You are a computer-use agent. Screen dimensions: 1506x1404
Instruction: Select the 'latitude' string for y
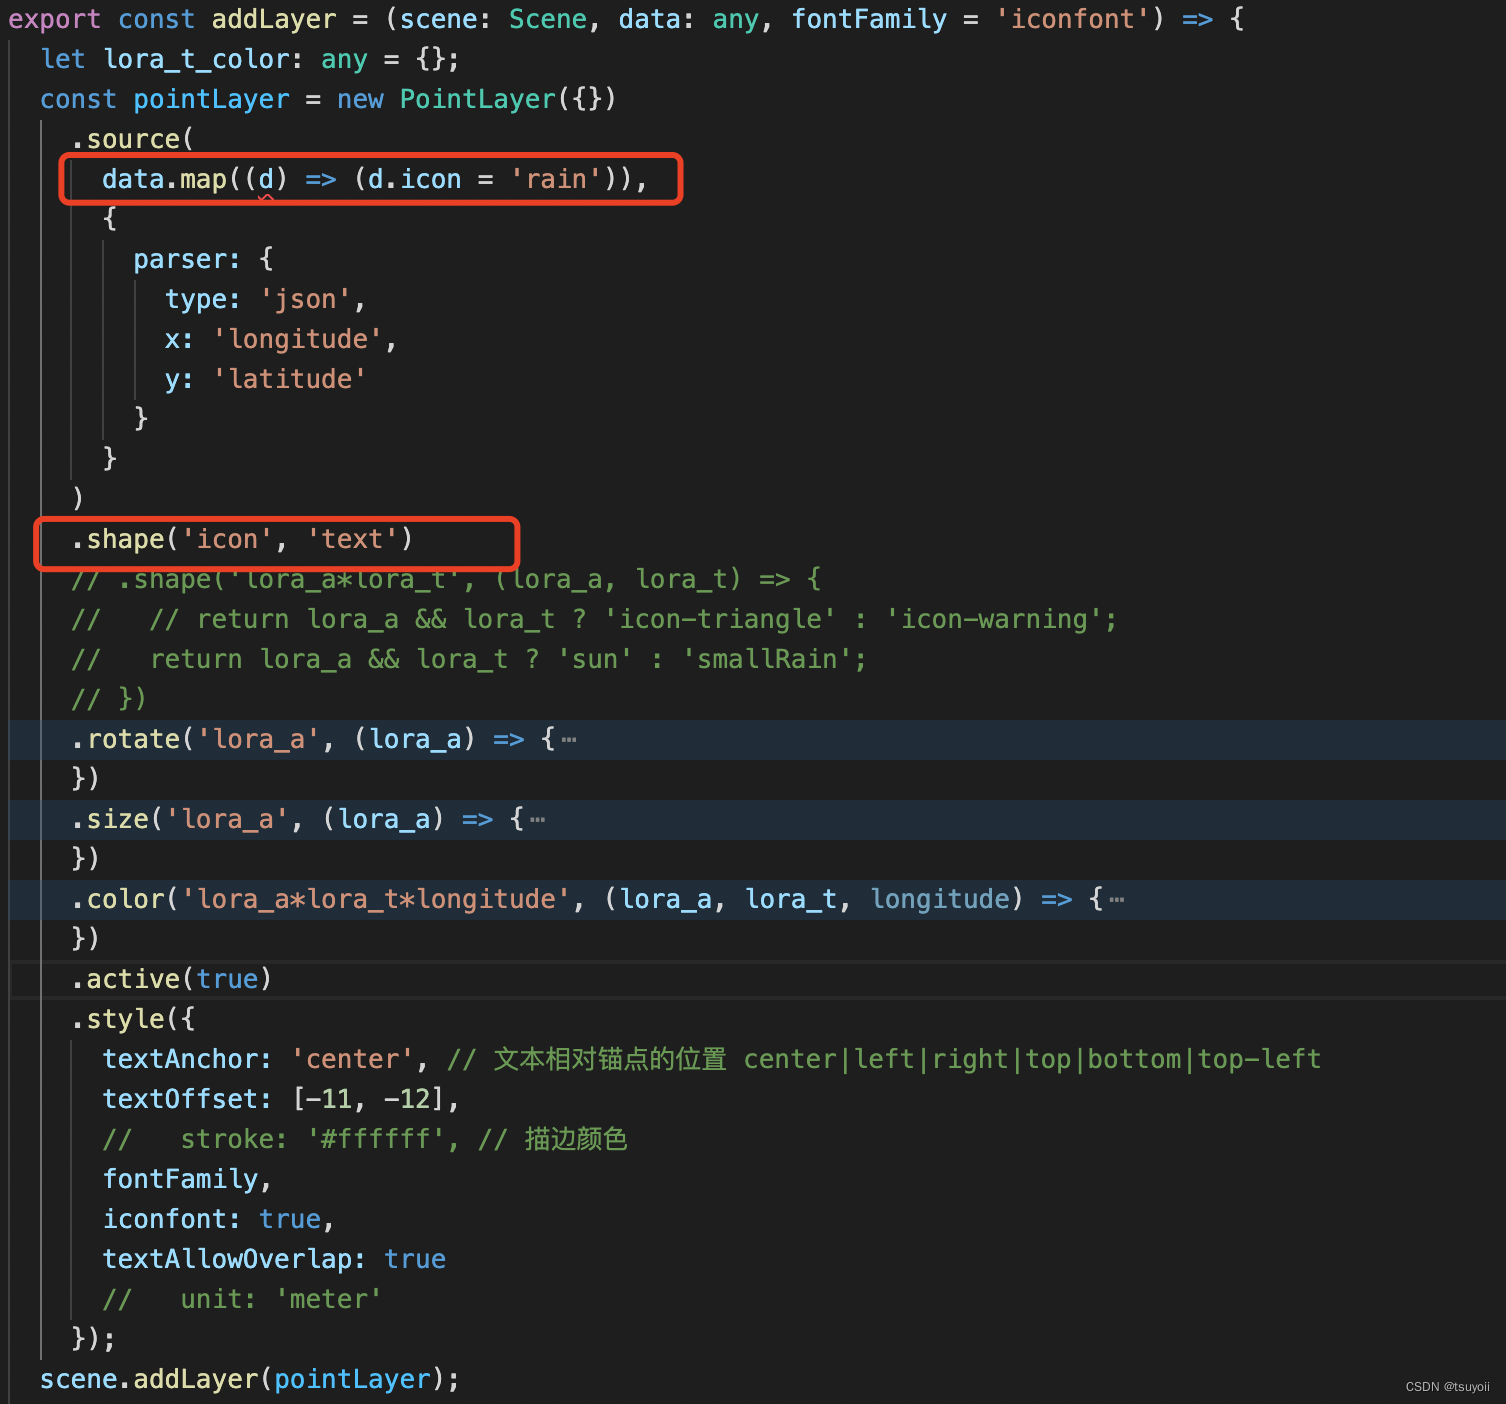(289, 380)
